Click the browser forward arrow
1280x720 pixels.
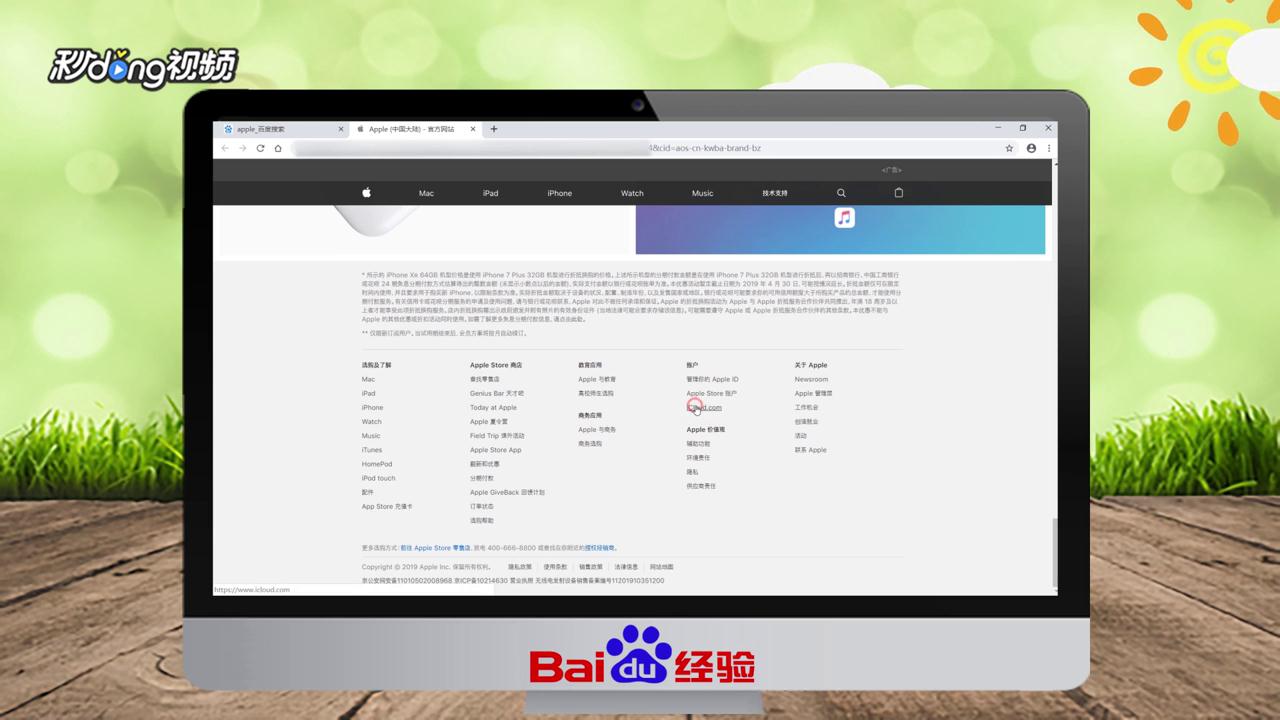242,148
